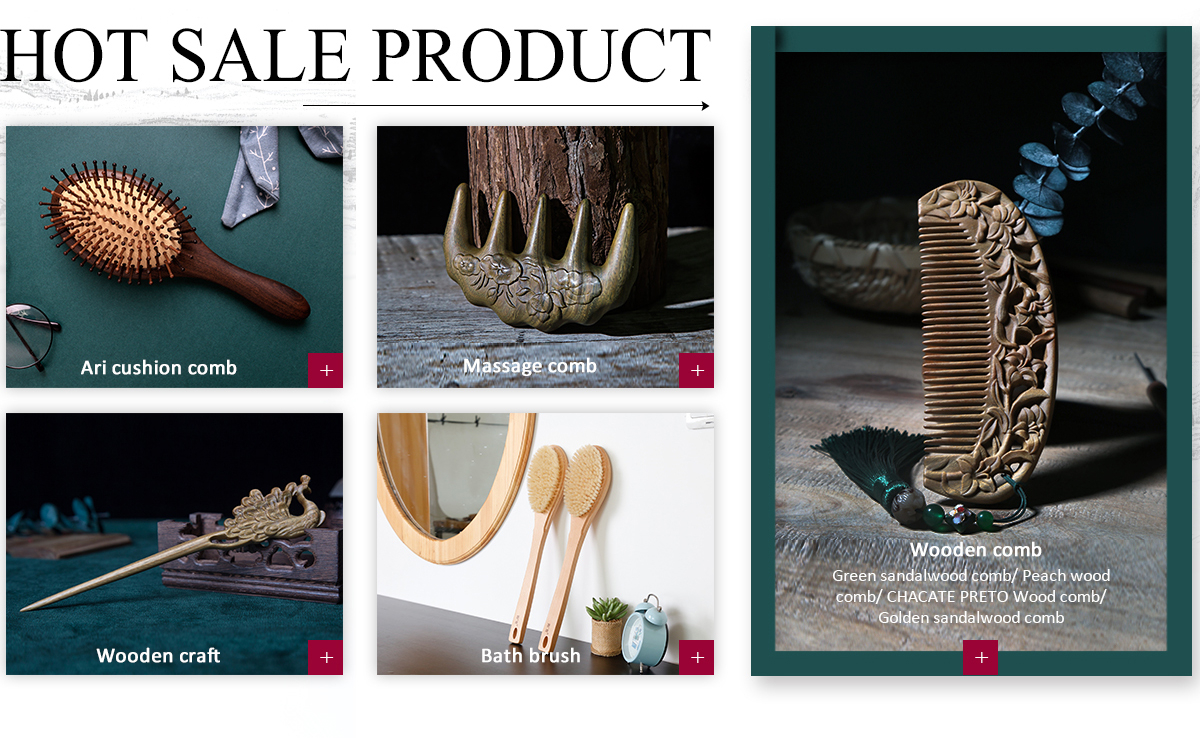Open the Bath brush label

[530, 656]
